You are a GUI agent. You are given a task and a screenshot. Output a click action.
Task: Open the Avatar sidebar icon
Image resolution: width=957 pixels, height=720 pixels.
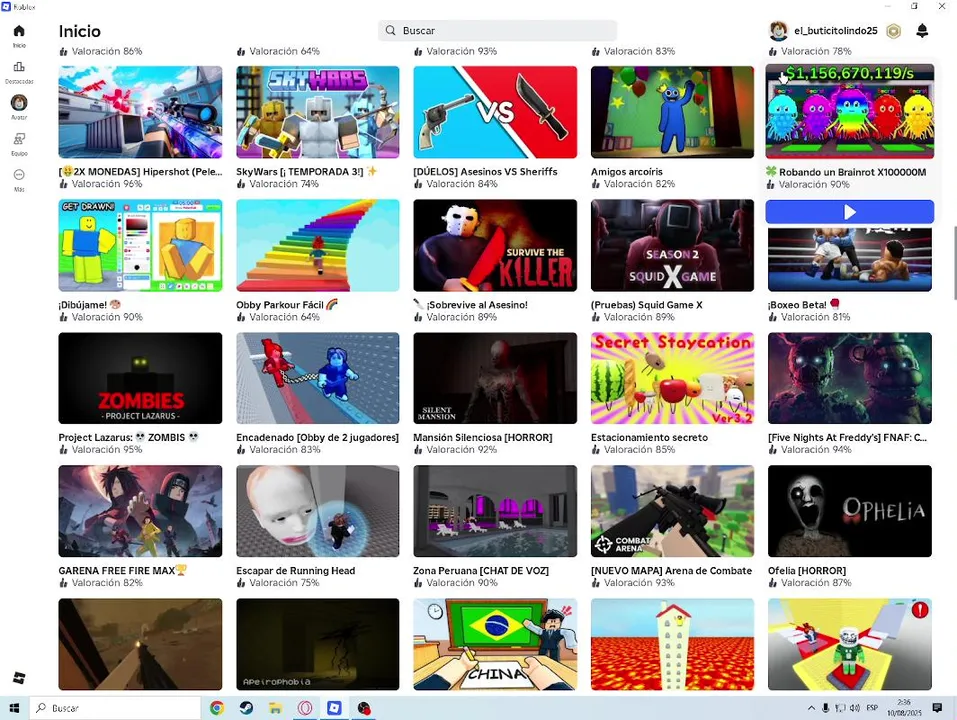(19, 102)
